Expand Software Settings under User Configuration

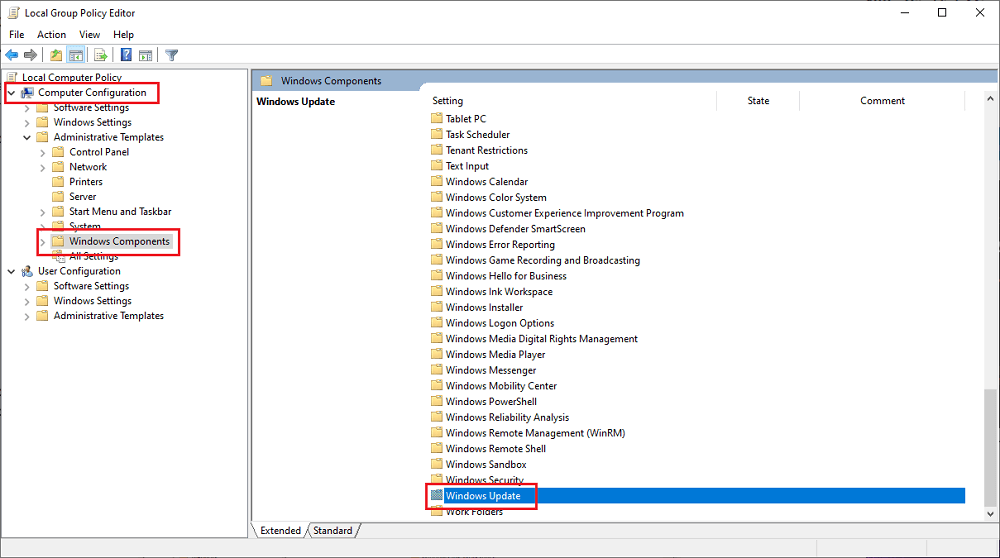pyautogui.click(x=27, y=286)
